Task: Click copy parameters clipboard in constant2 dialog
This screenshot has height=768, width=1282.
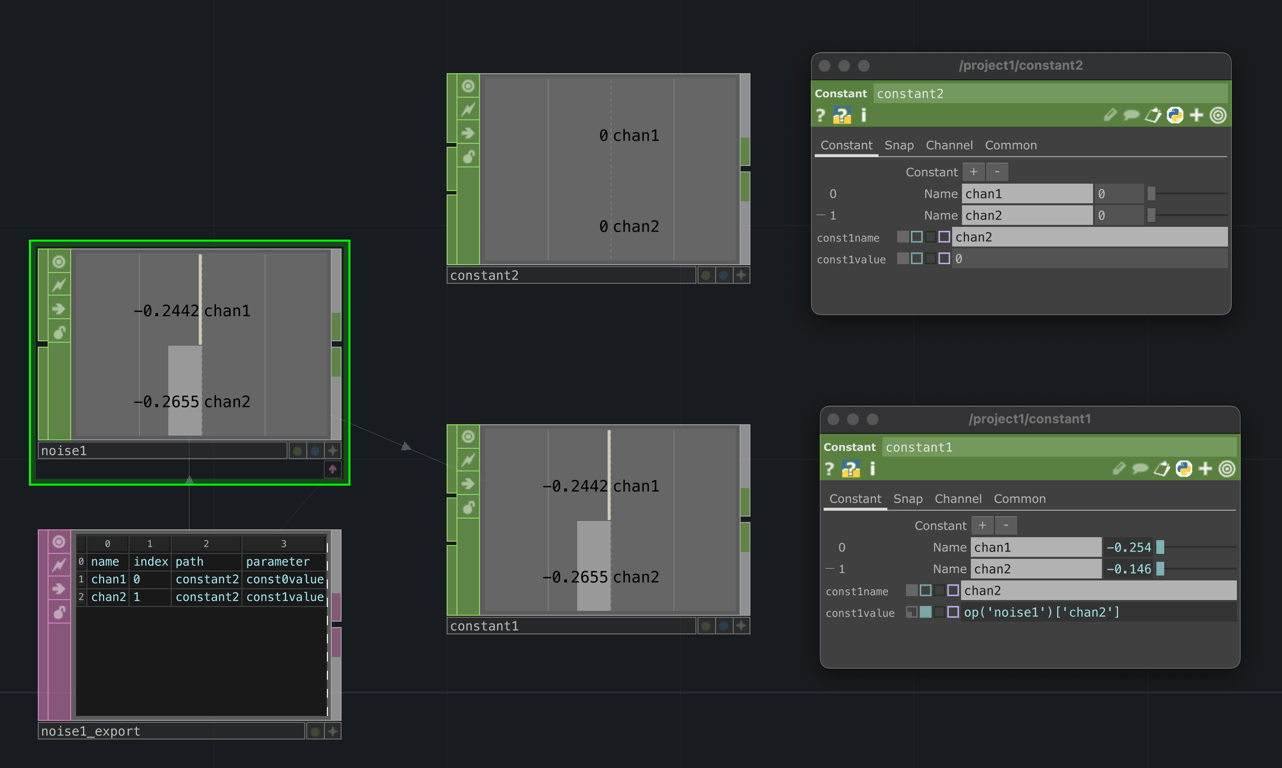Action: click(x=1153, y=116)
